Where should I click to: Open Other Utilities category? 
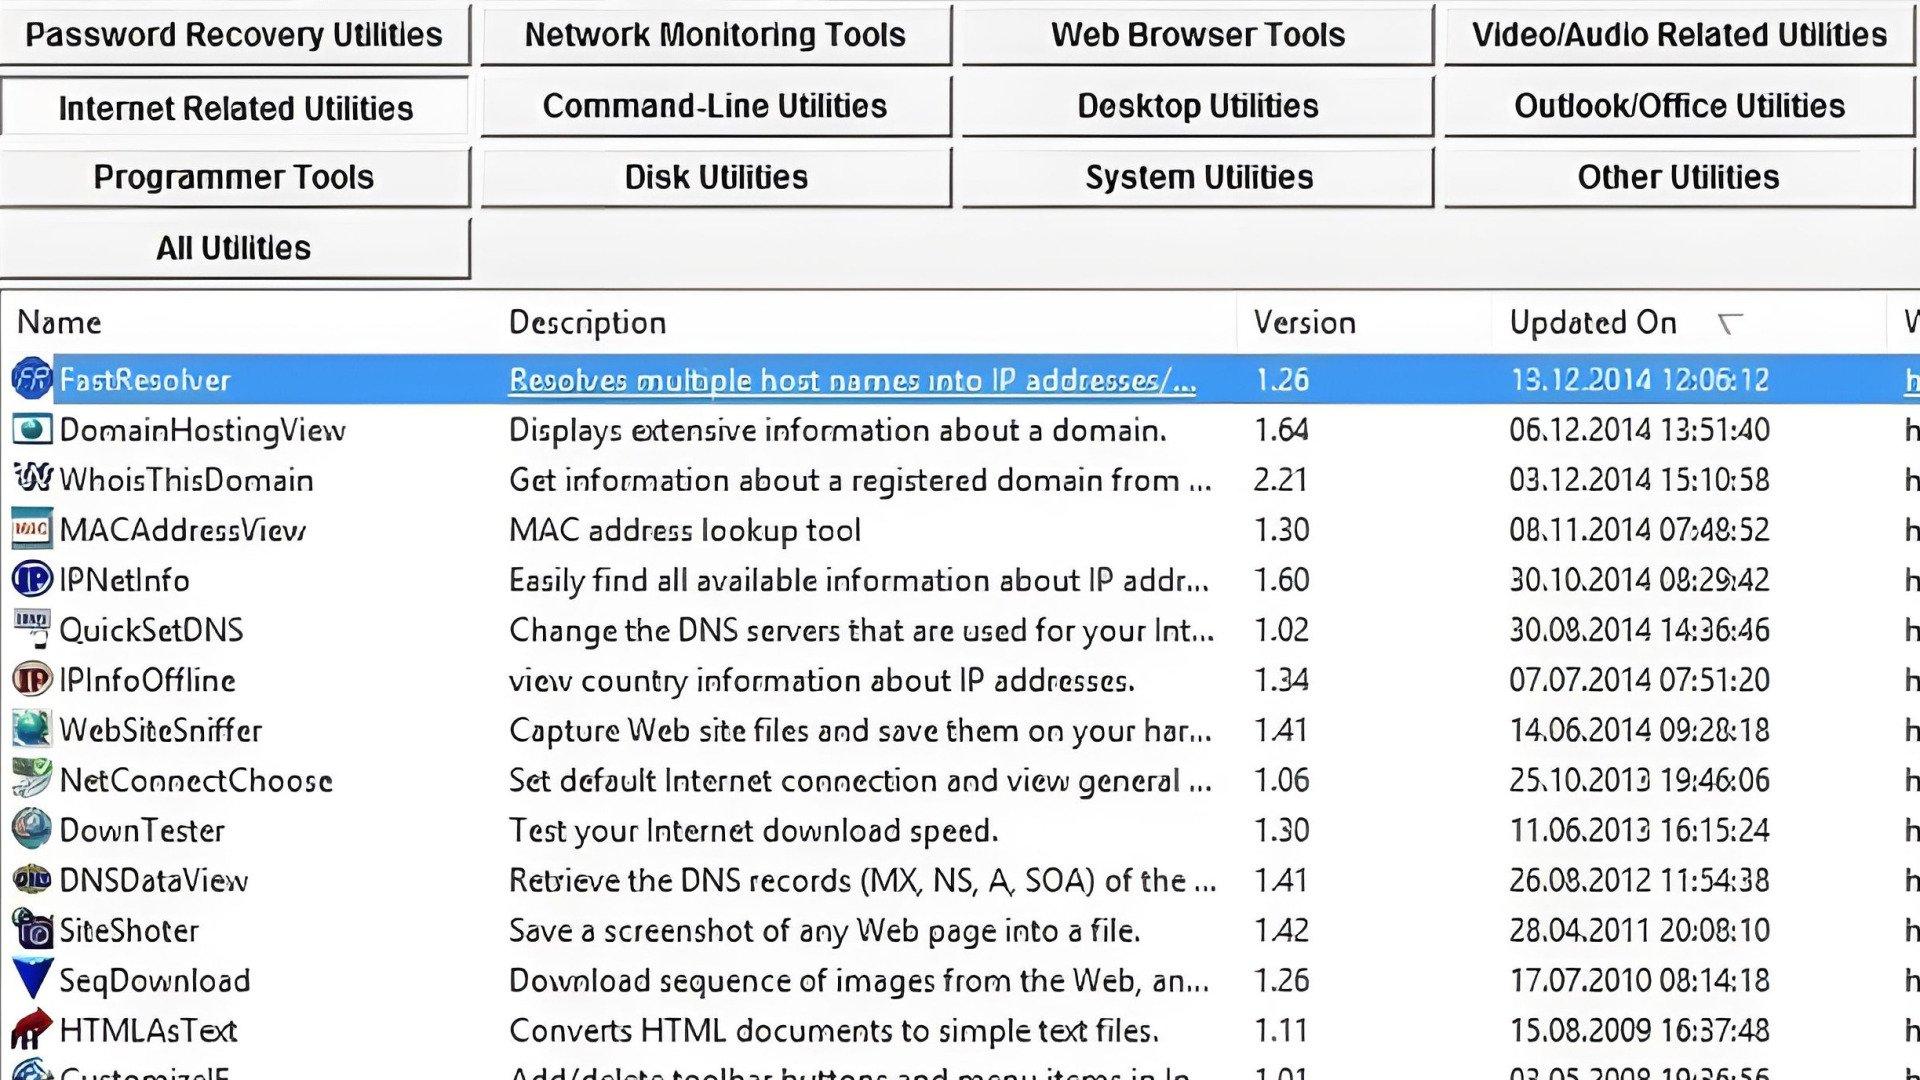(1679, 177)
